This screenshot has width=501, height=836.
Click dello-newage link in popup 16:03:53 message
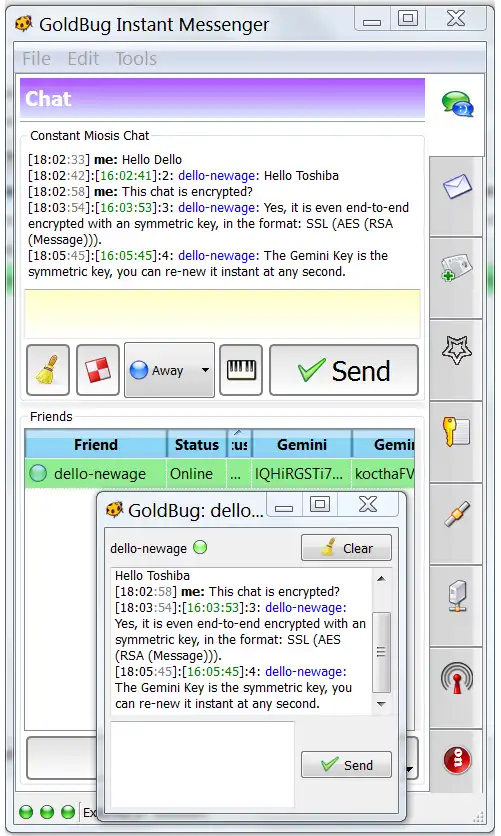click(306, 607)
